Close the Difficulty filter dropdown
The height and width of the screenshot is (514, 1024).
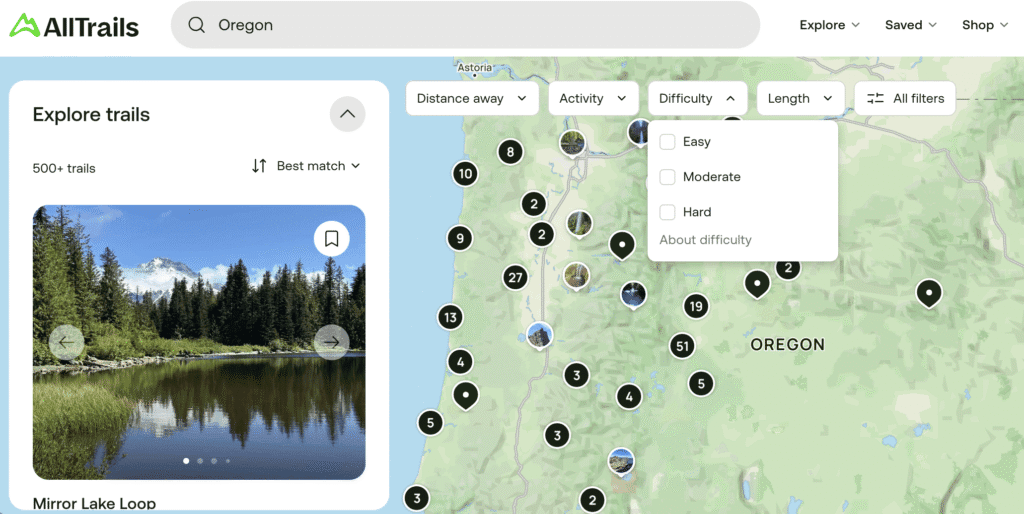[697, 99]
